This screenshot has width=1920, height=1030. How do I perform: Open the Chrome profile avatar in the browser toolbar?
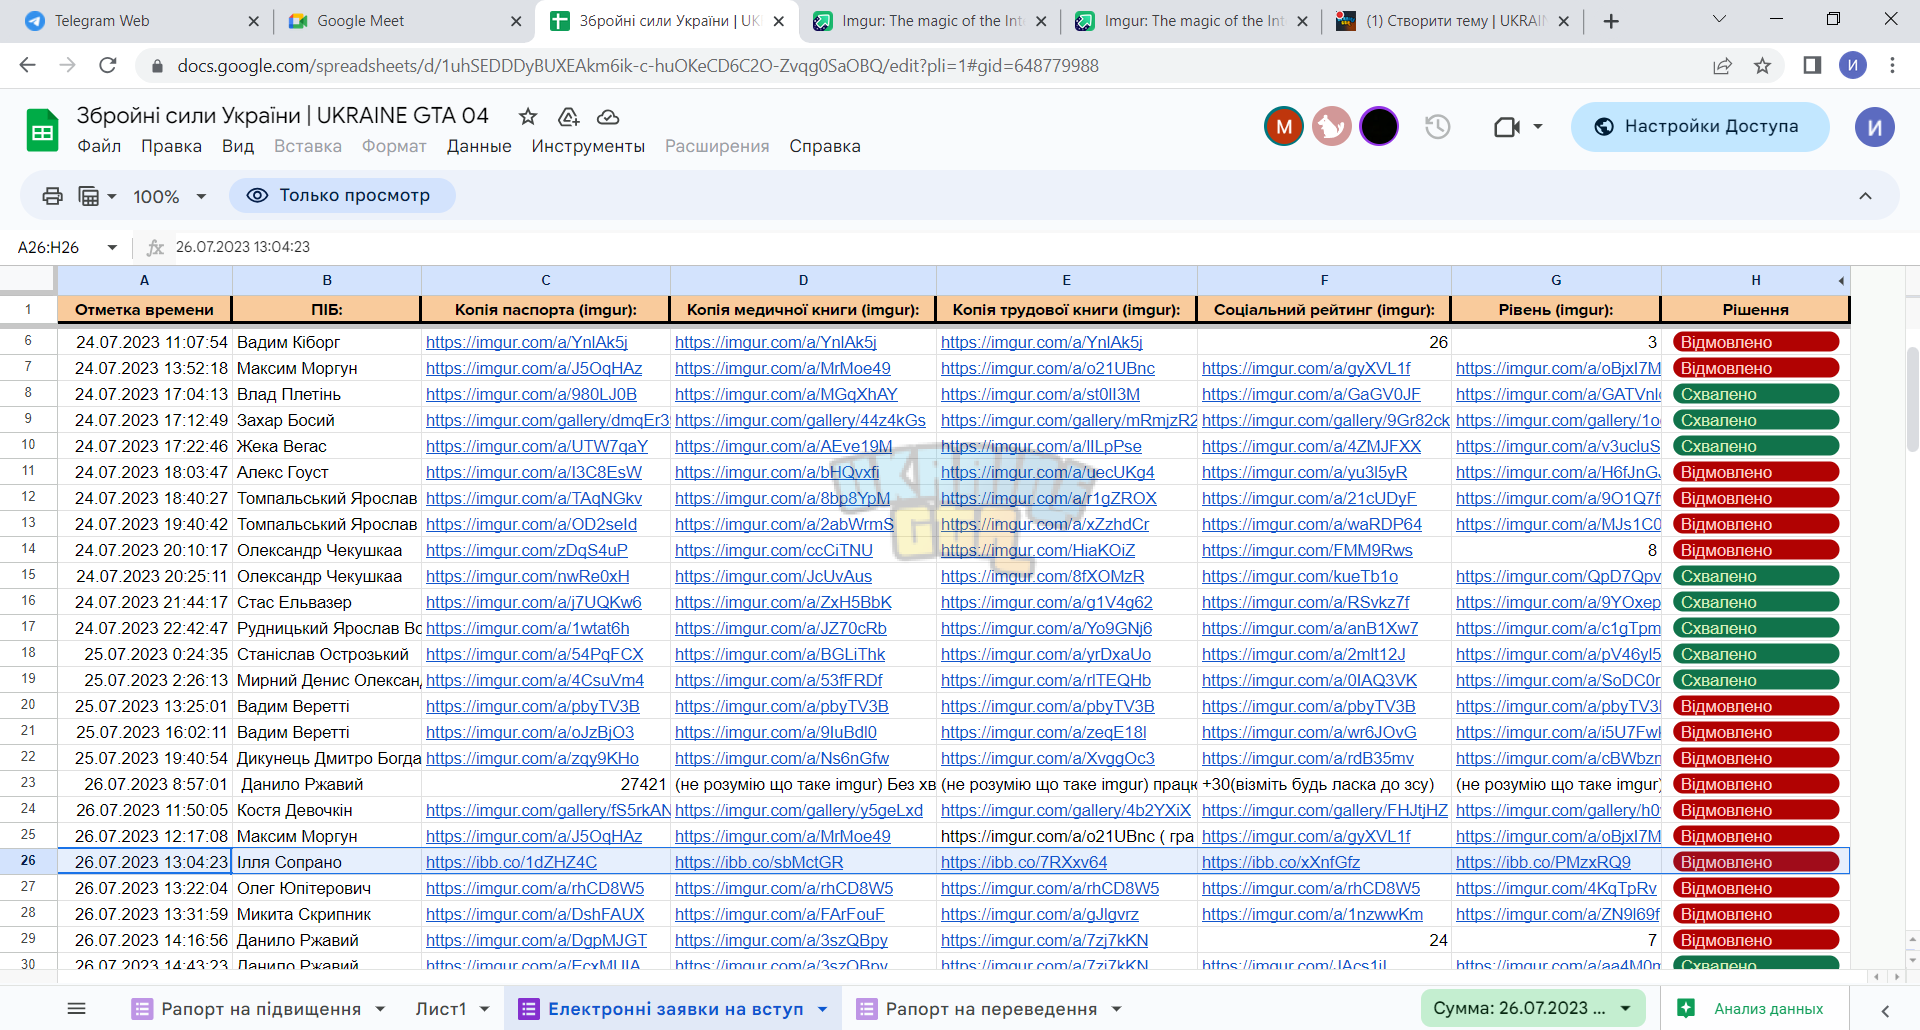(x=1853, y=65)
